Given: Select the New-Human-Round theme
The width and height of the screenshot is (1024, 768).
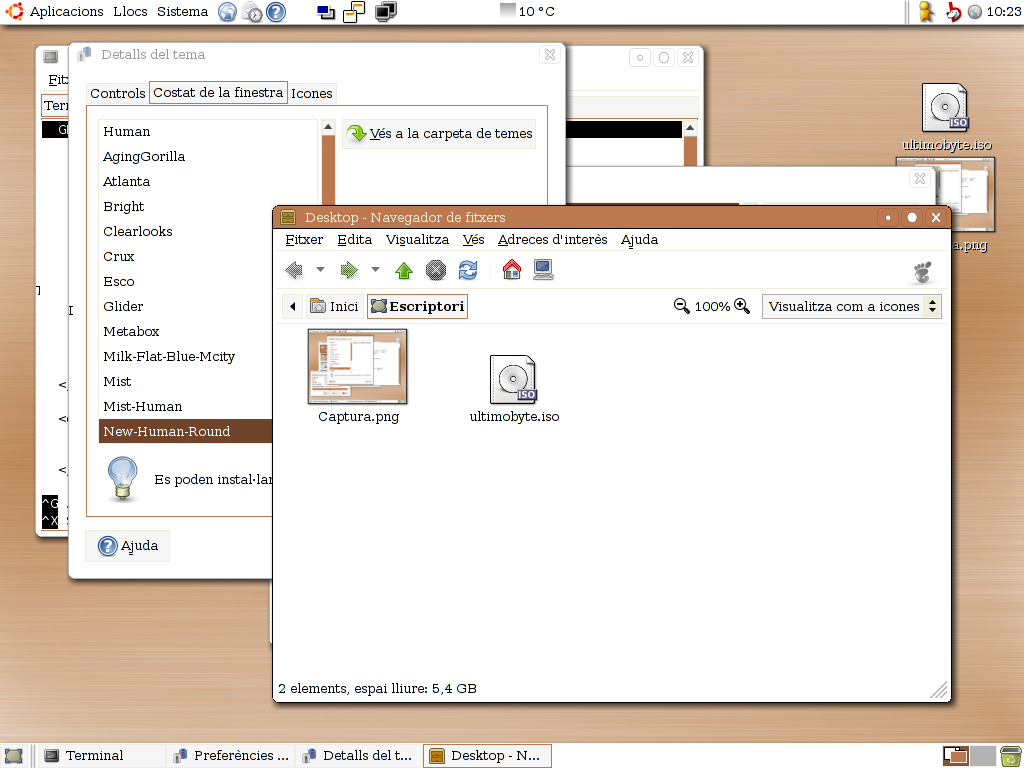Looking at the screenshot, I should click(x=185, y=431).
